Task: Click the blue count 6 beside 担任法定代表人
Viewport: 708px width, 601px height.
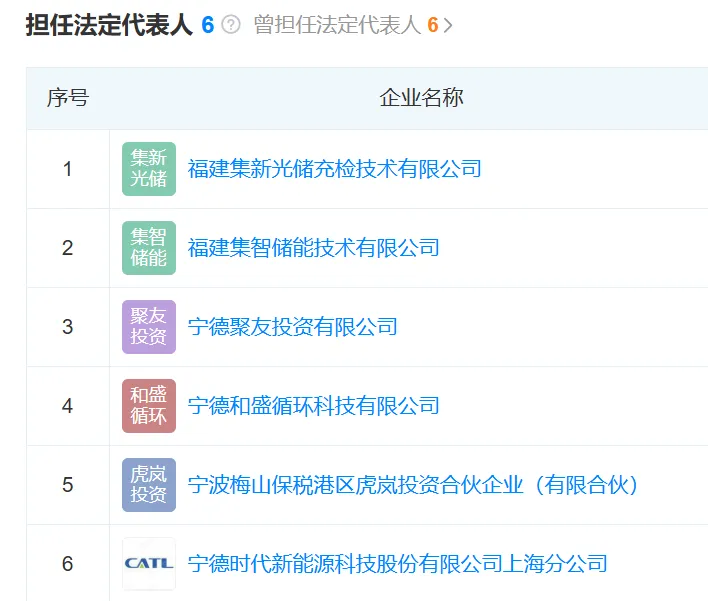Action: (207, 25)
